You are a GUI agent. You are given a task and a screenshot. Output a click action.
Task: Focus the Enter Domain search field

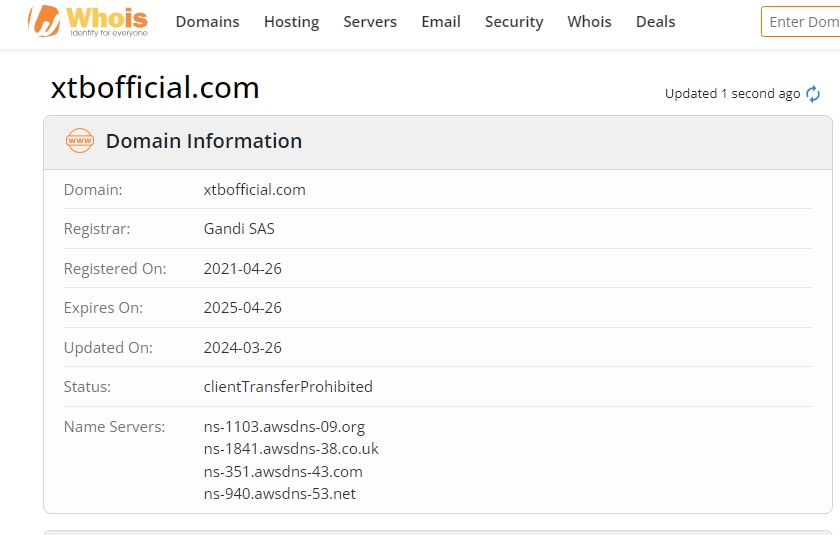pos(802,22)
